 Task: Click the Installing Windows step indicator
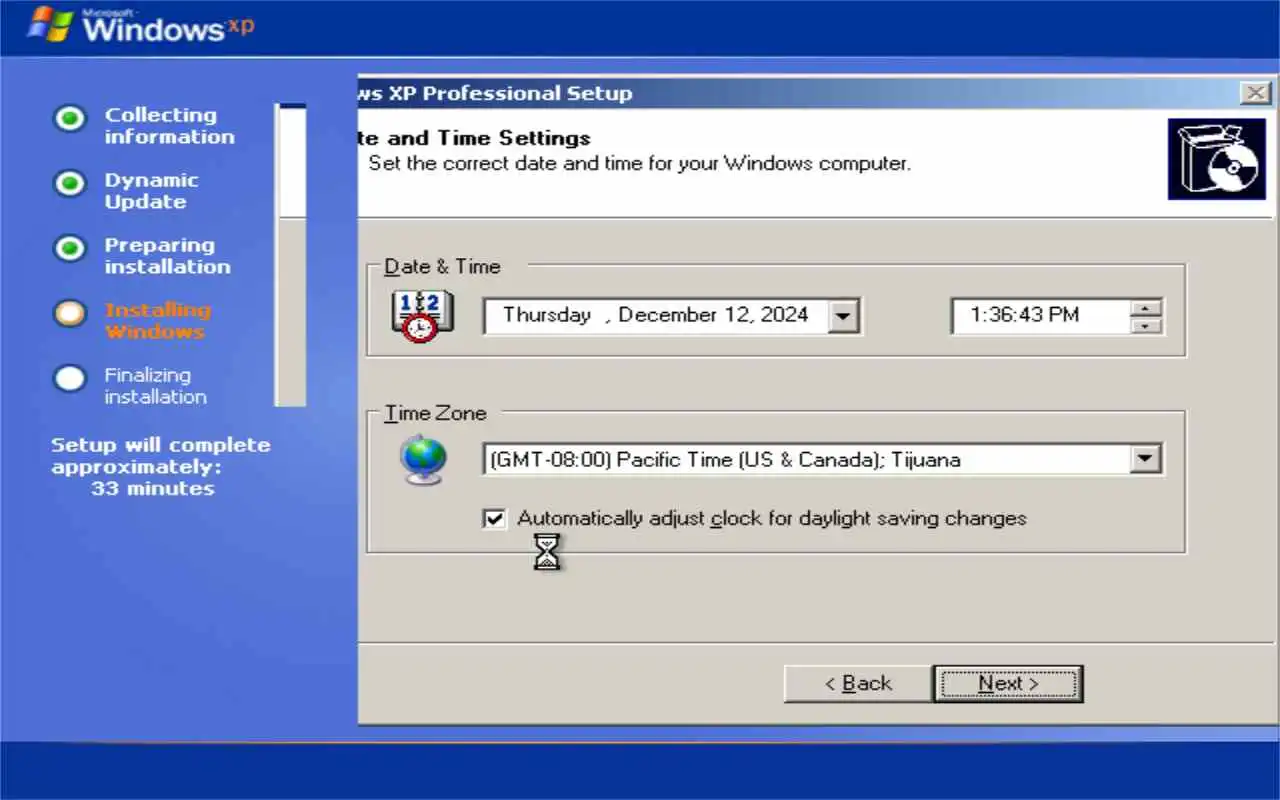tap(69, 313)
